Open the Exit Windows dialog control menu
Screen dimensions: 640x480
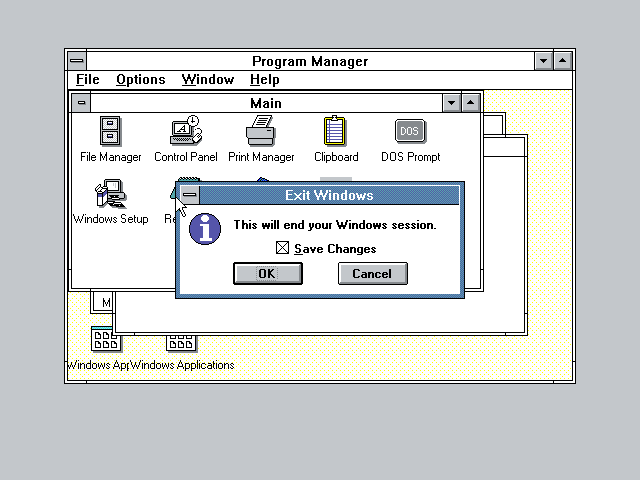coord(189,195)
